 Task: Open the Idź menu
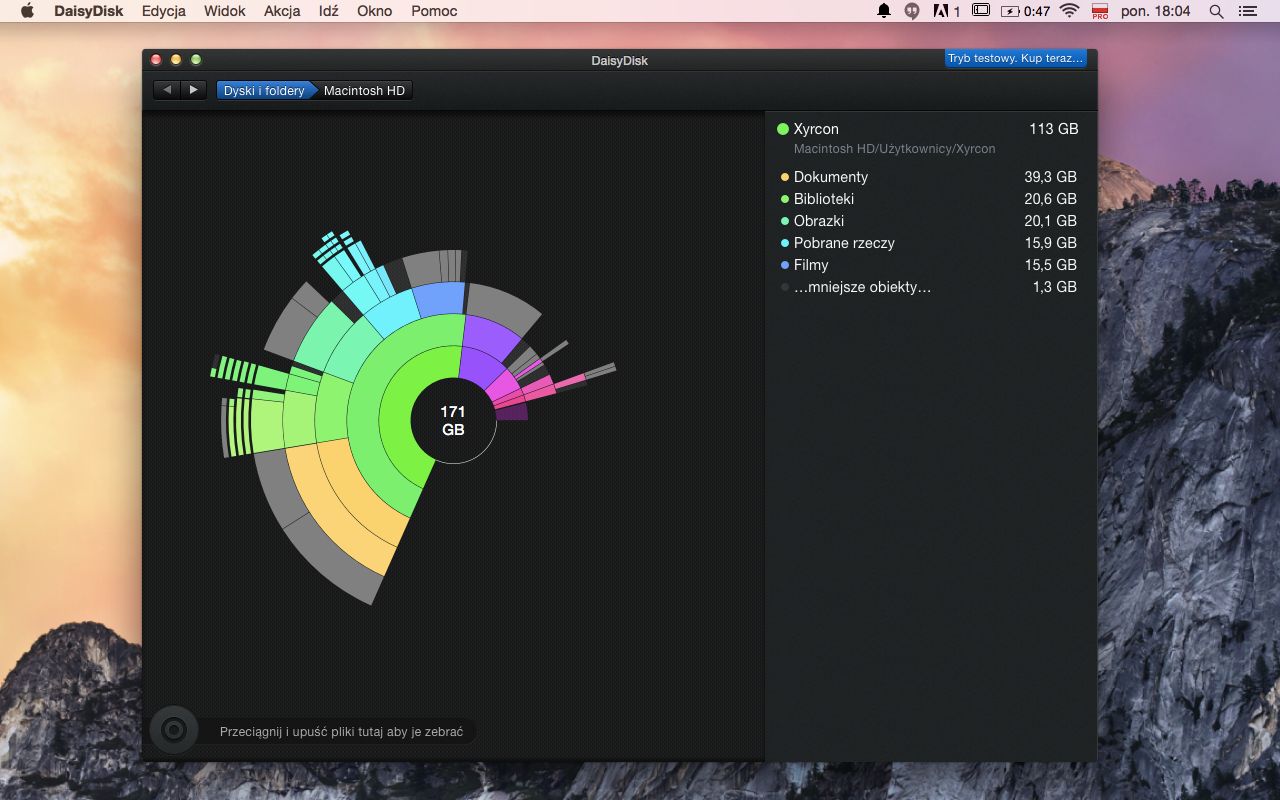tap(328, 11)
